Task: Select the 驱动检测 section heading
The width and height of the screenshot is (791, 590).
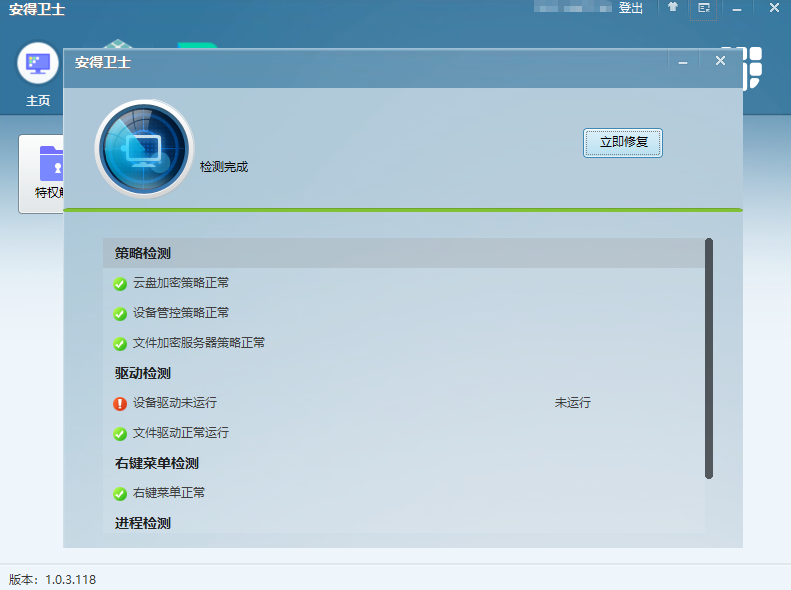Action: pos(143,373)
